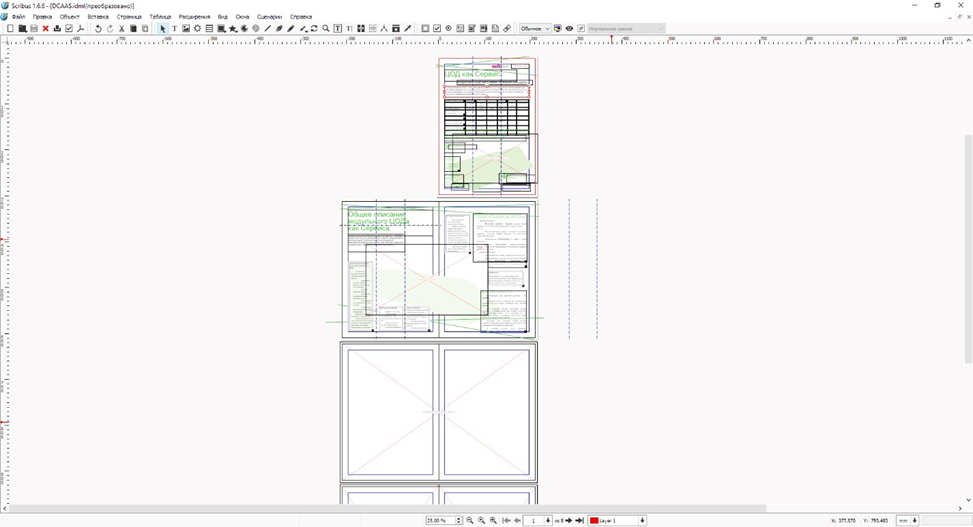This screenshot has height=527, width=973.
Task: Zoom in using status bar magnifier
Action: (493, 520)
